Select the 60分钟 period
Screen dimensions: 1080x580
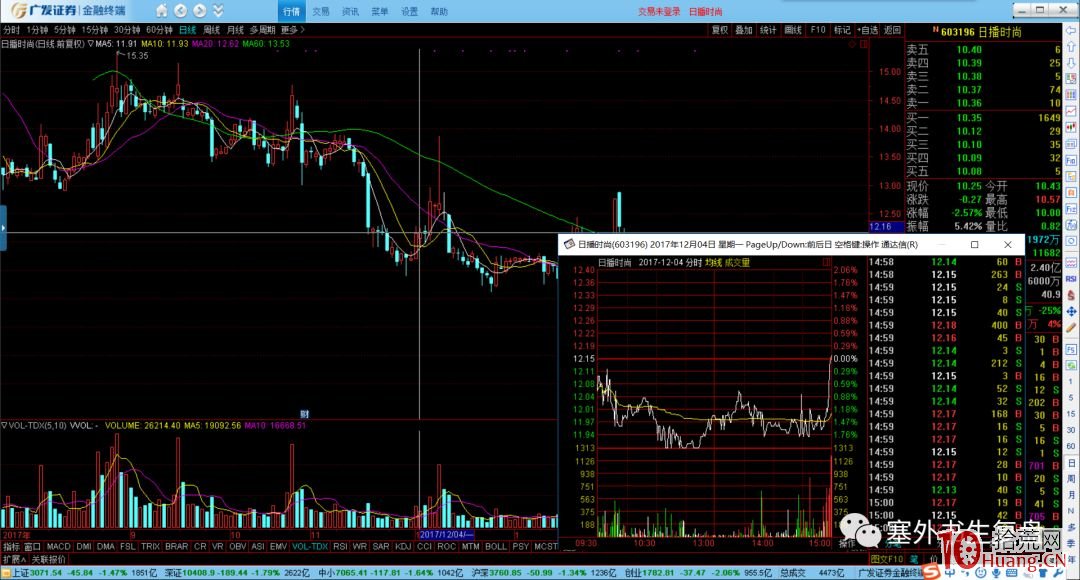point(160,30)
